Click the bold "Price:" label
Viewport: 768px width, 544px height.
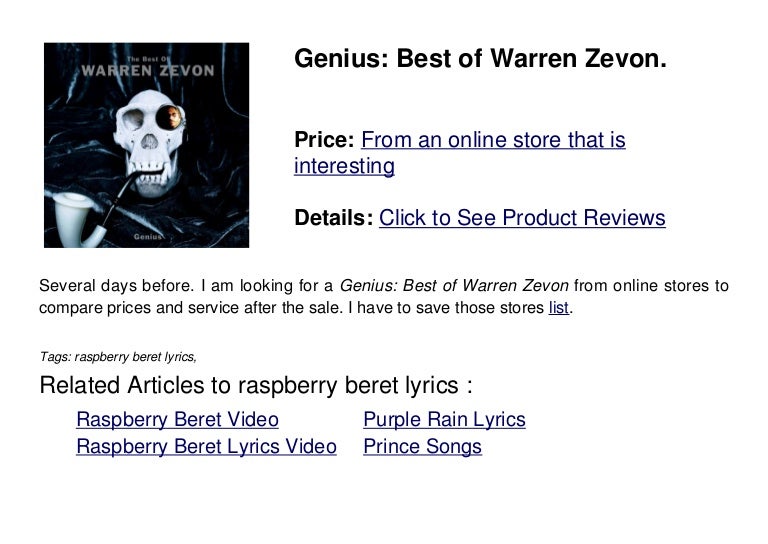pos(324,141)
